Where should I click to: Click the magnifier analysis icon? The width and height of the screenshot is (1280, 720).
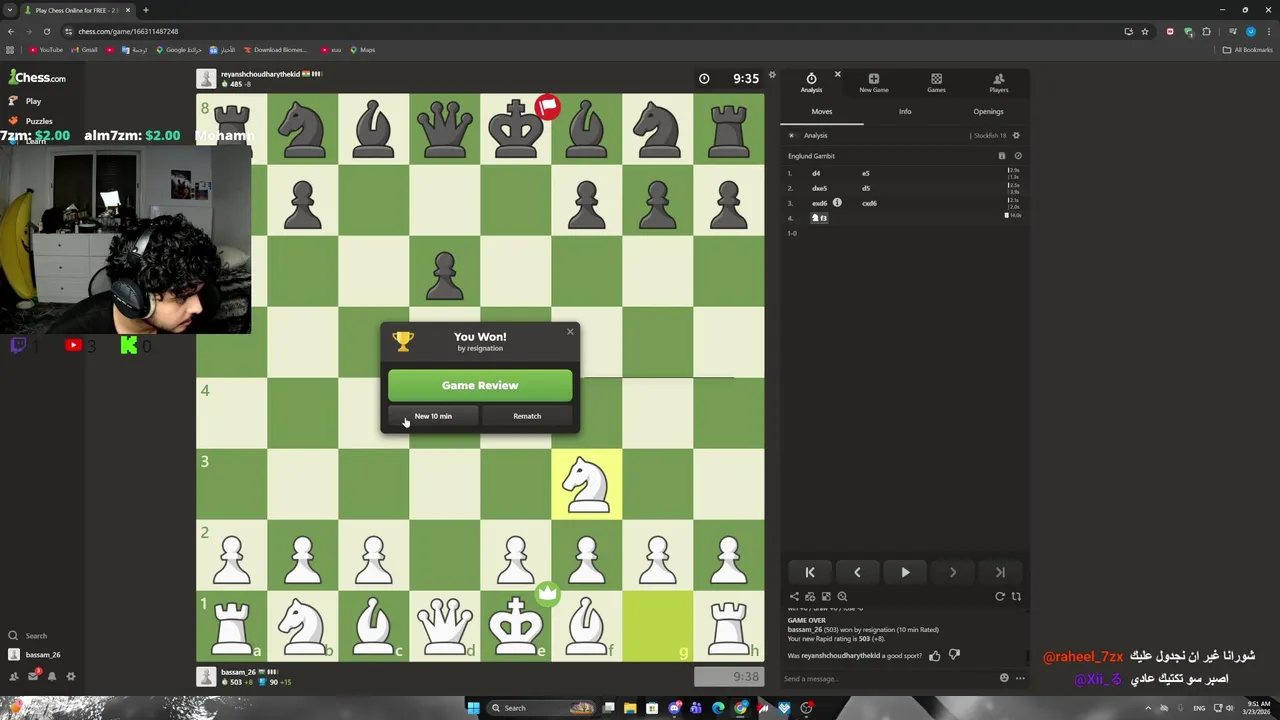pos(842,596)
